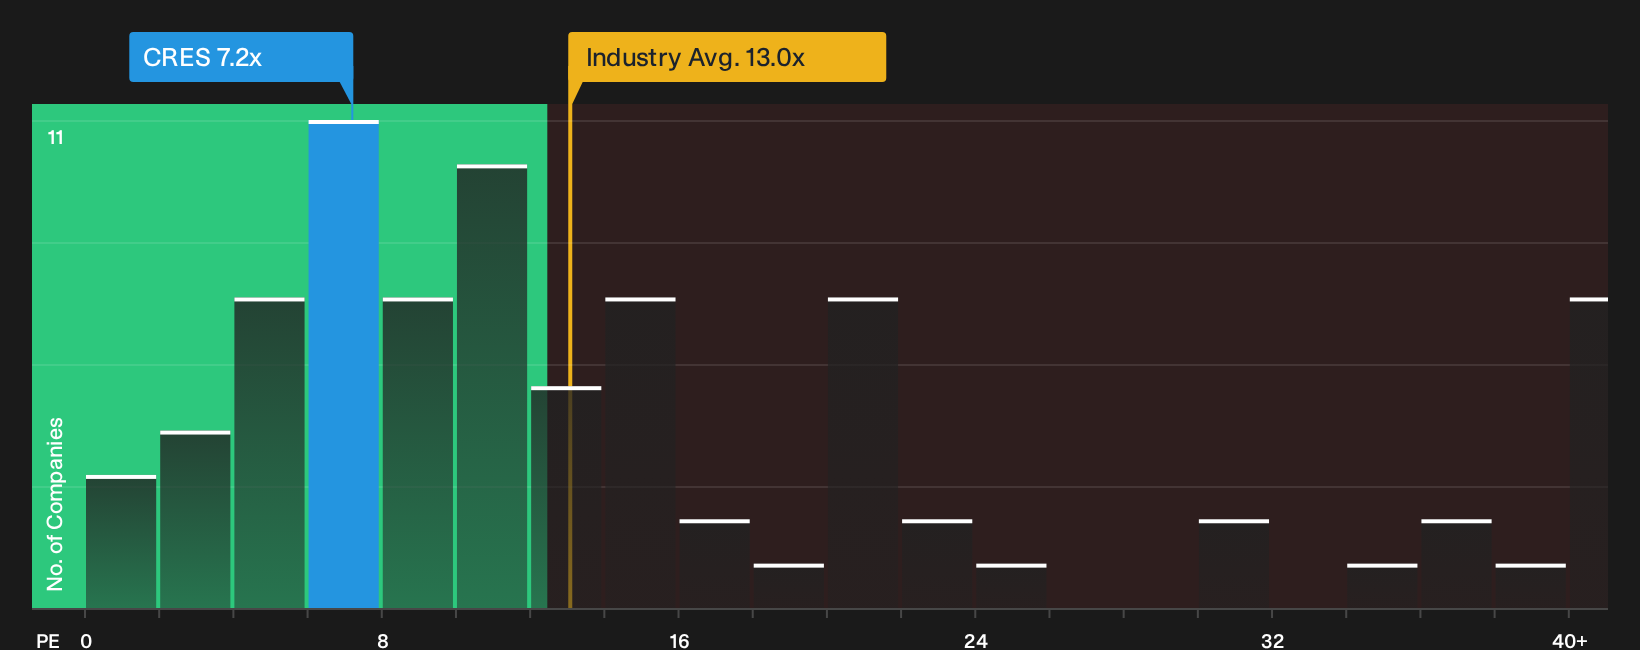The height and width of the screenshot is (650, 1640).
Task: Click the 40+ PE histogram bar
Action: point(1589,453)
